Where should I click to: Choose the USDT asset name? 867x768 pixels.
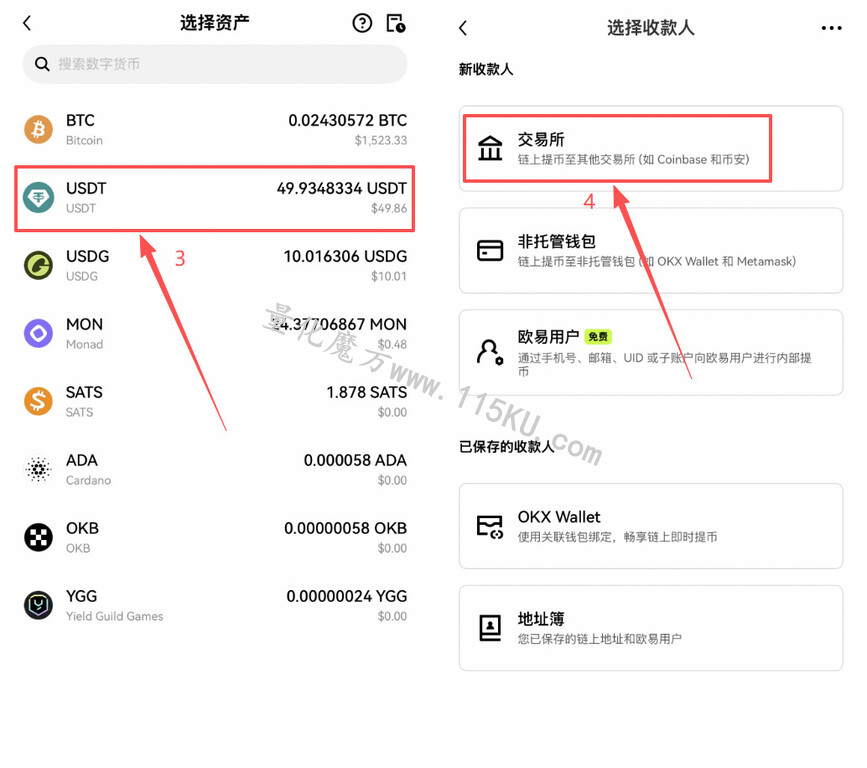[86, 189]
